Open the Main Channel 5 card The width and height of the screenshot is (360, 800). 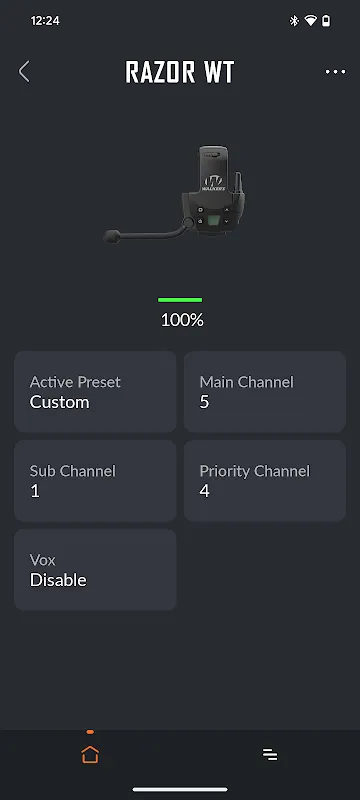pos(265,391)
